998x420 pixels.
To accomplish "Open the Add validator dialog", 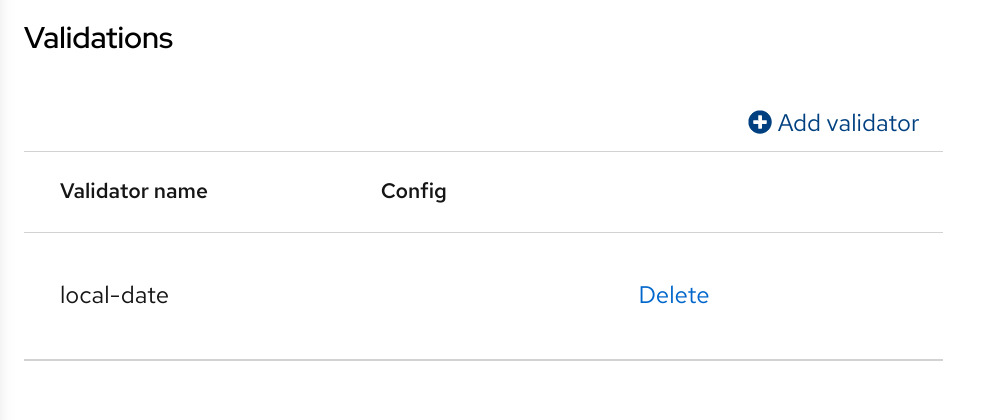I will click(834, 123).
